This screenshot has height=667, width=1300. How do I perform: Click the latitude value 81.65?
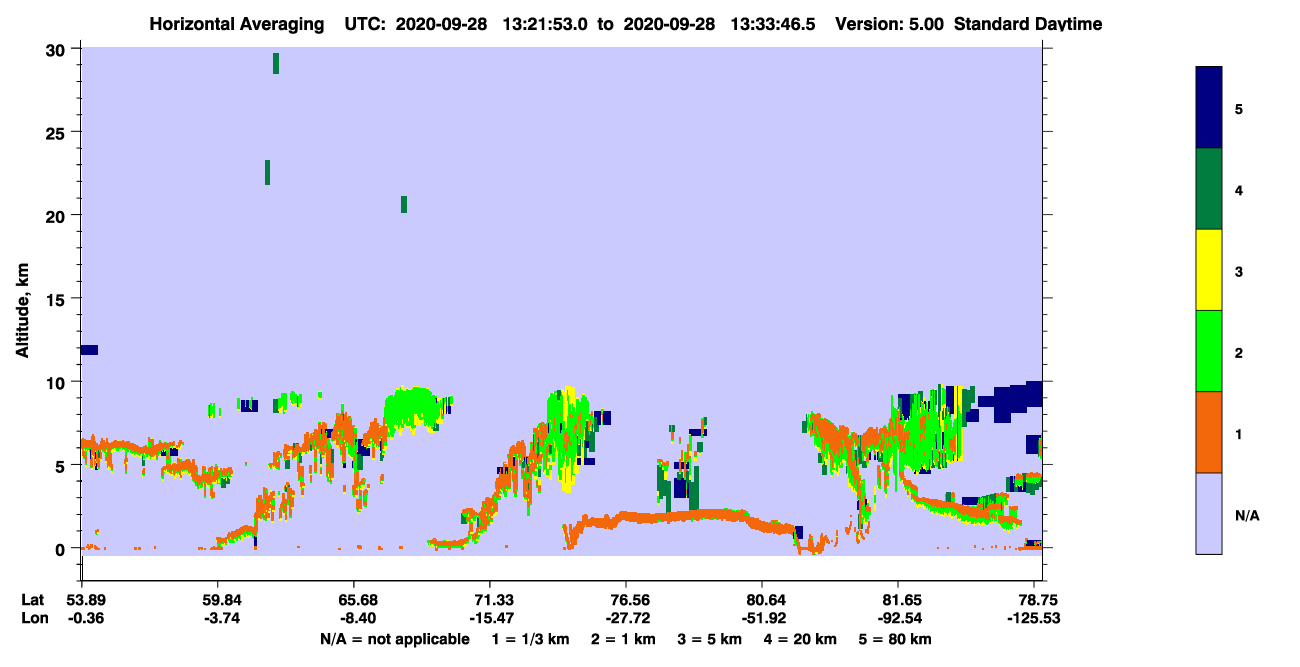pos(900,600)
